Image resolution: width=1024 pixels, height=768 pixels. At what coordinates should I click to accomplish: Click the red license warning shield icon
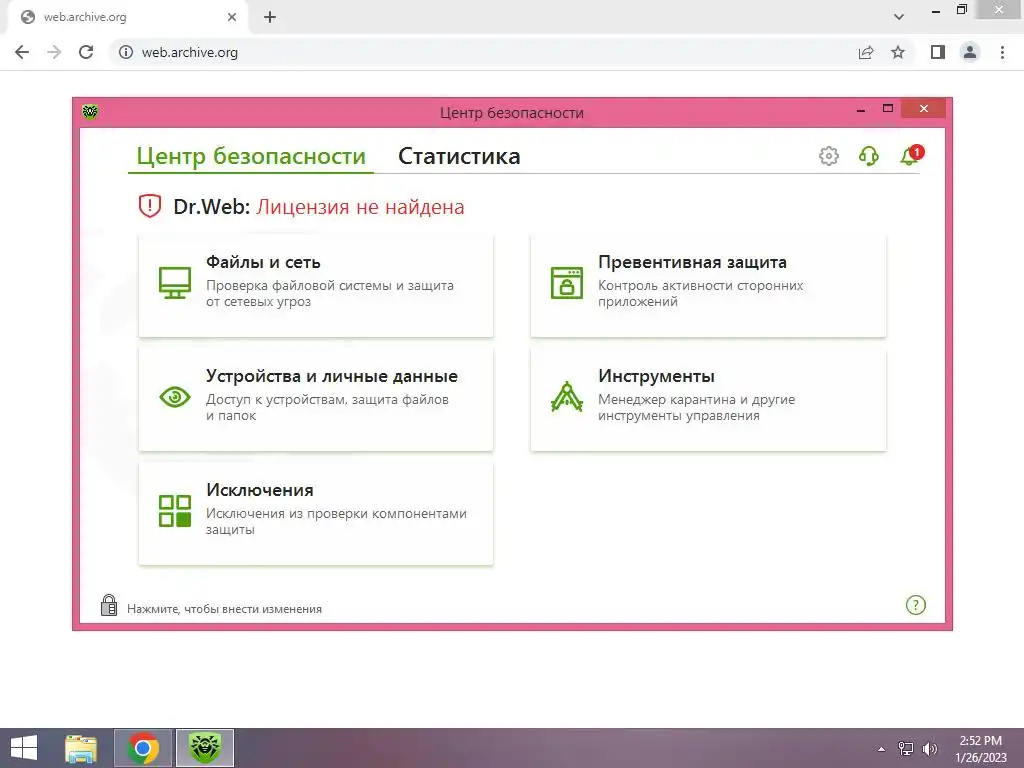pos(150,206)
